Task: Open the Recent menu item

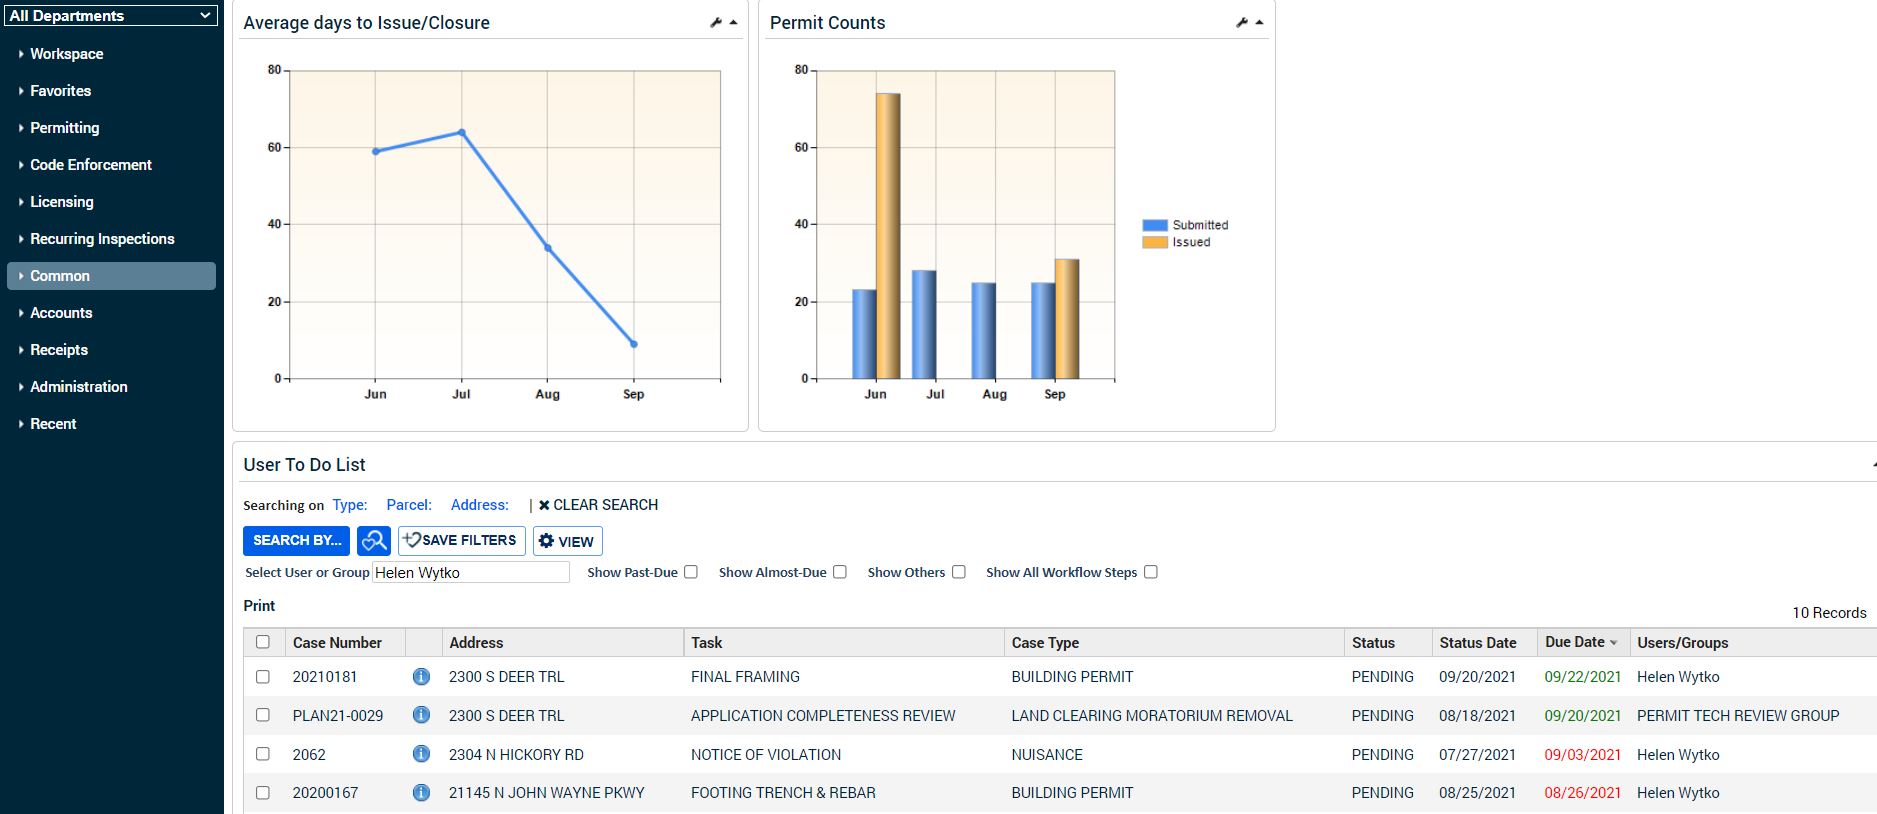Action: (x=53, y=424)
